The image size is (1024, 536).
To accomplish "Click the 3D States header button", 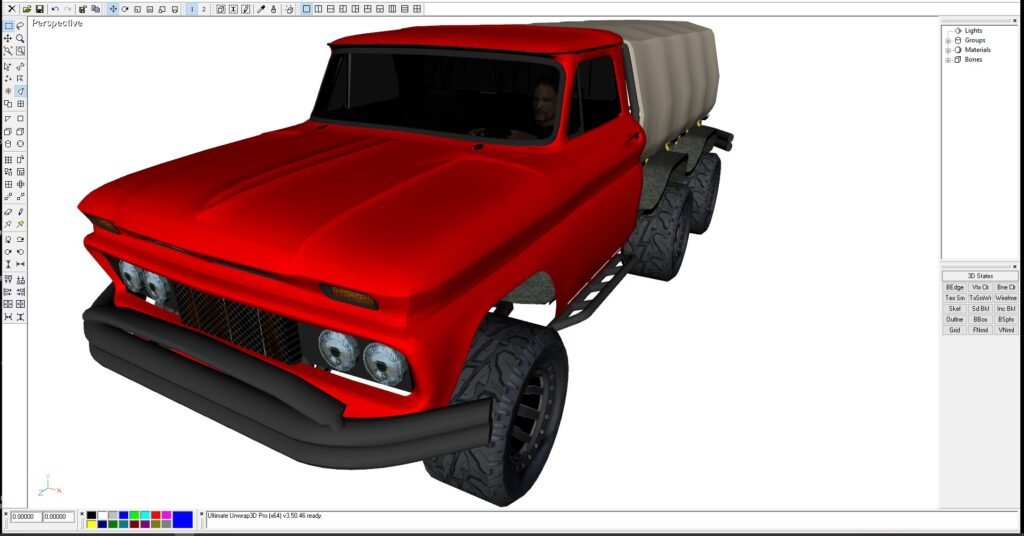I will [x=980, y=276].
